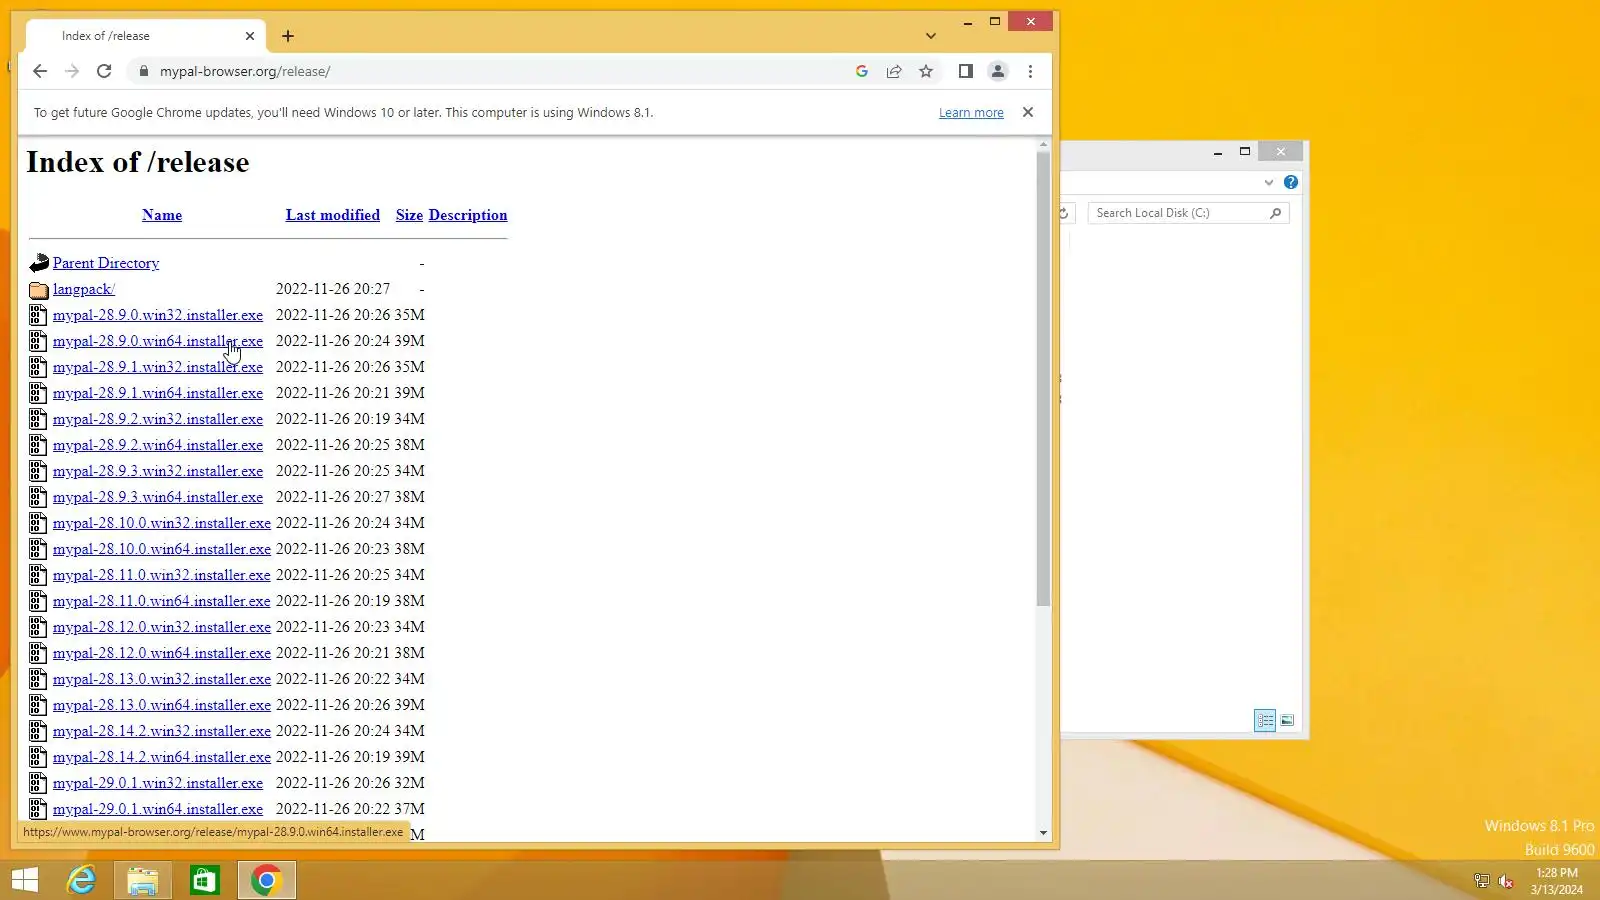Image resolution: width=1600 pixels, height=900 pixels.
Task: Open the muted volume tray icon
Action: 1506,881
